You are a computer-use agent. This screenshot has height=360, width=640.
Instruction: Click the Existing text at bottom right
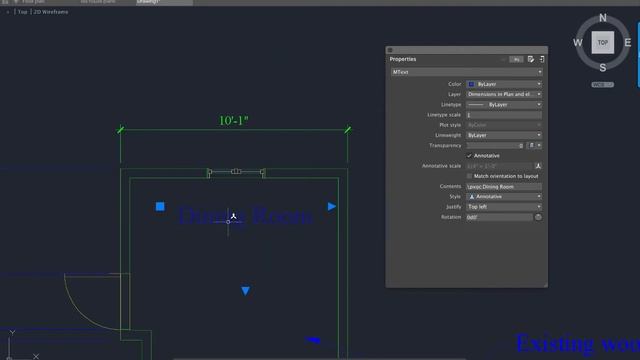pos(554,343)
